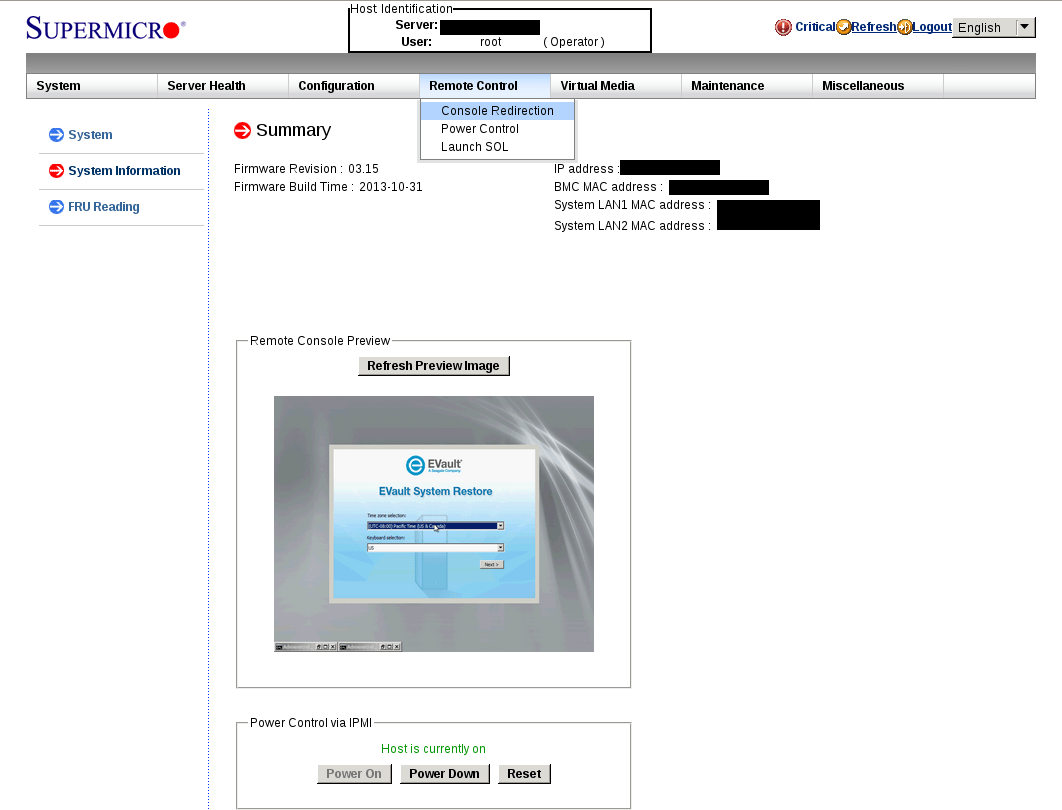Click the Firmware Revision 03.15 text
This screenshot has height=810, width=1062.
[x=306, y=169]
